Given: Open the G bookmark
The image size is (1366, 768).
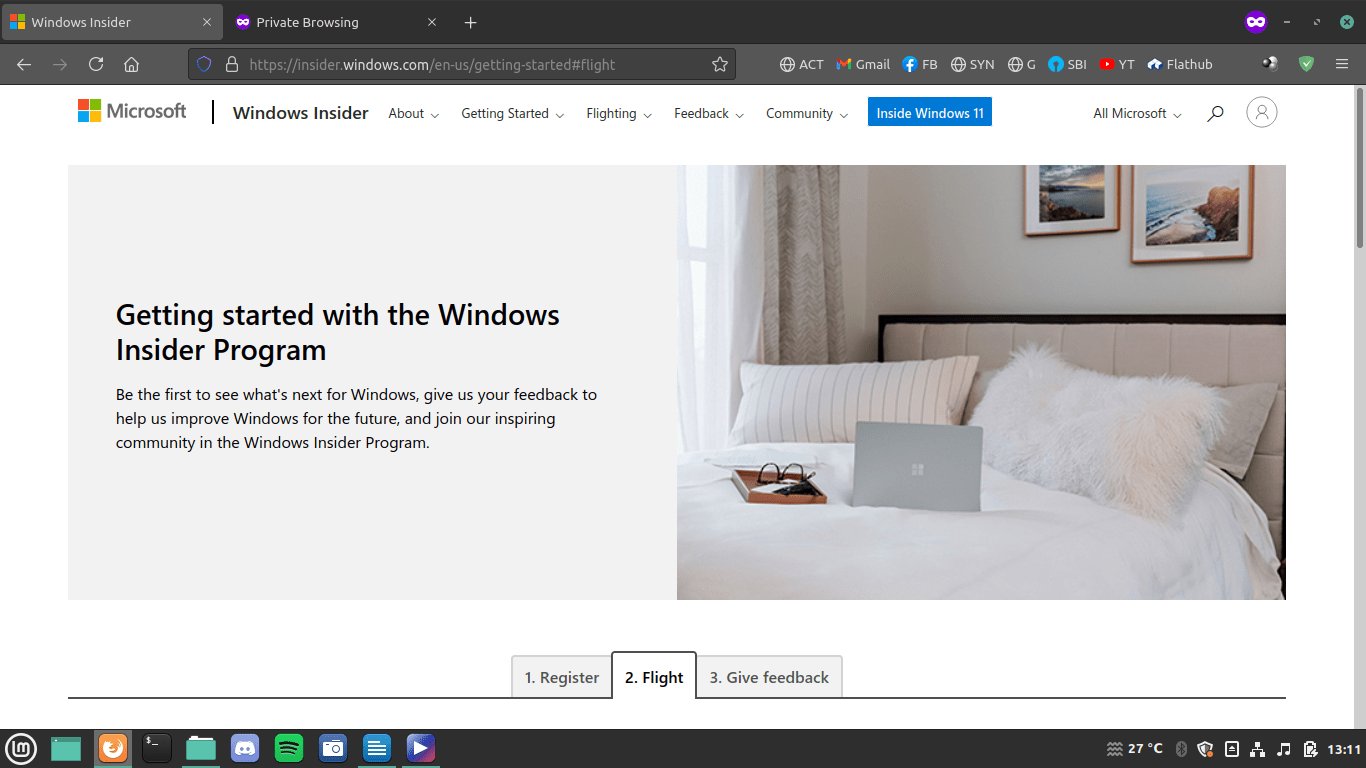Looking at the screenshot, I should pos(1022,64).
